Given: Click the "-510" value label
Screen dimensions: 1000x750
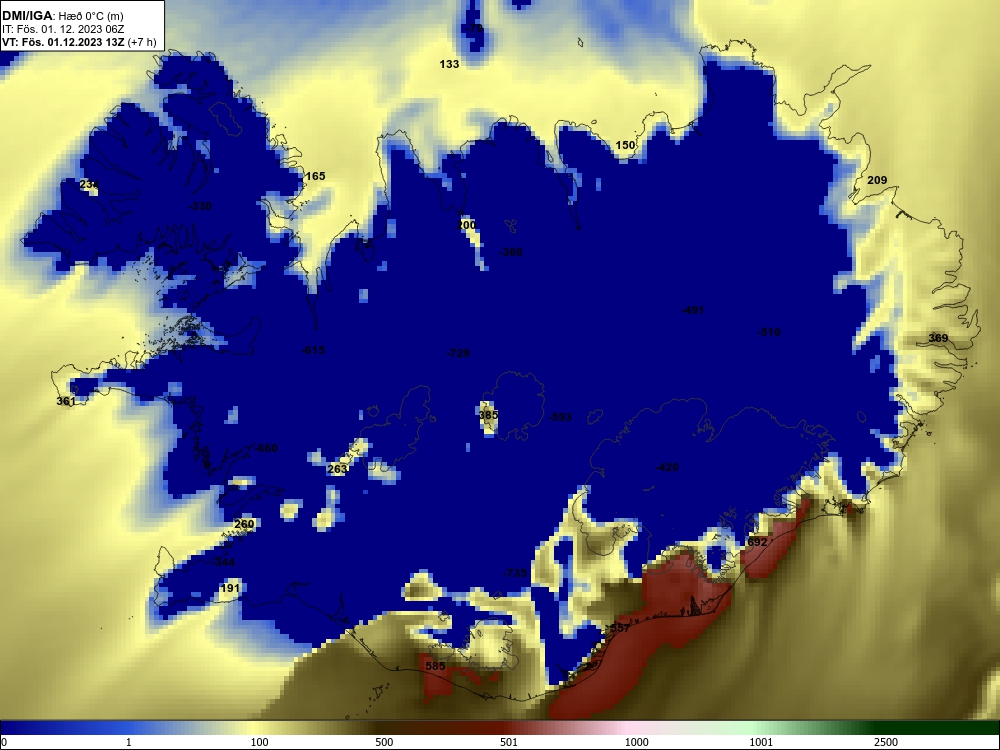Looking at the screenshot, I should 768,332.
